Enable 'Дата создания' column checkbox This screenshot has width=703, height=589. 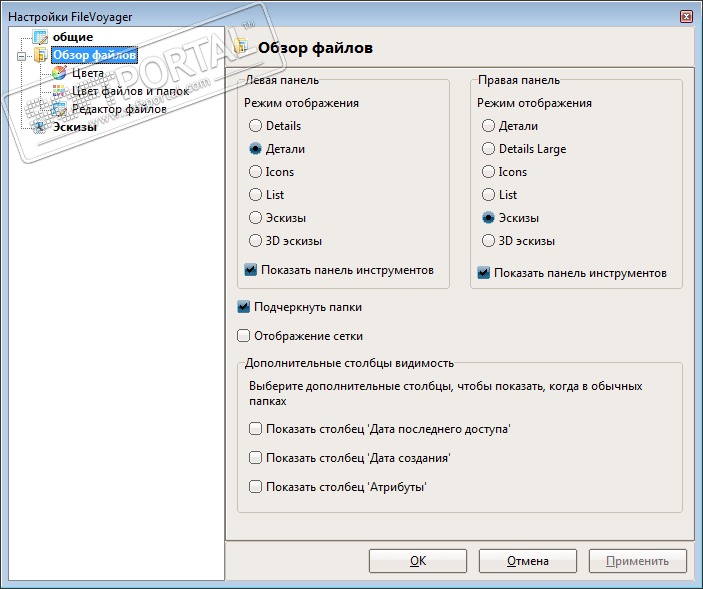point(255,458)
